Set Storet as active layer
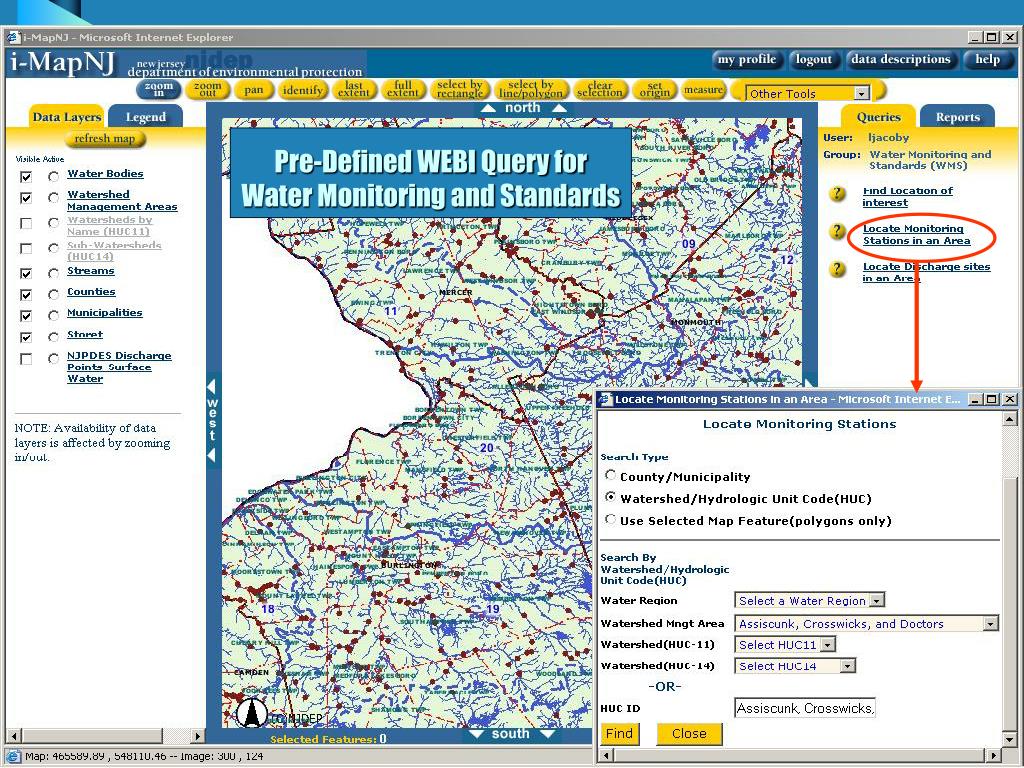1024x768 pixels. 54,337
